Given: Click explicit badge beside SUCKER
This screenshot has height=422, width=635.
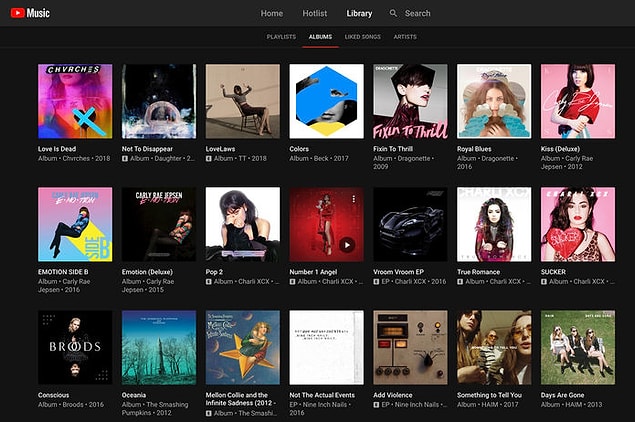Looking at the screenshot, I should [x=544, y=281].
